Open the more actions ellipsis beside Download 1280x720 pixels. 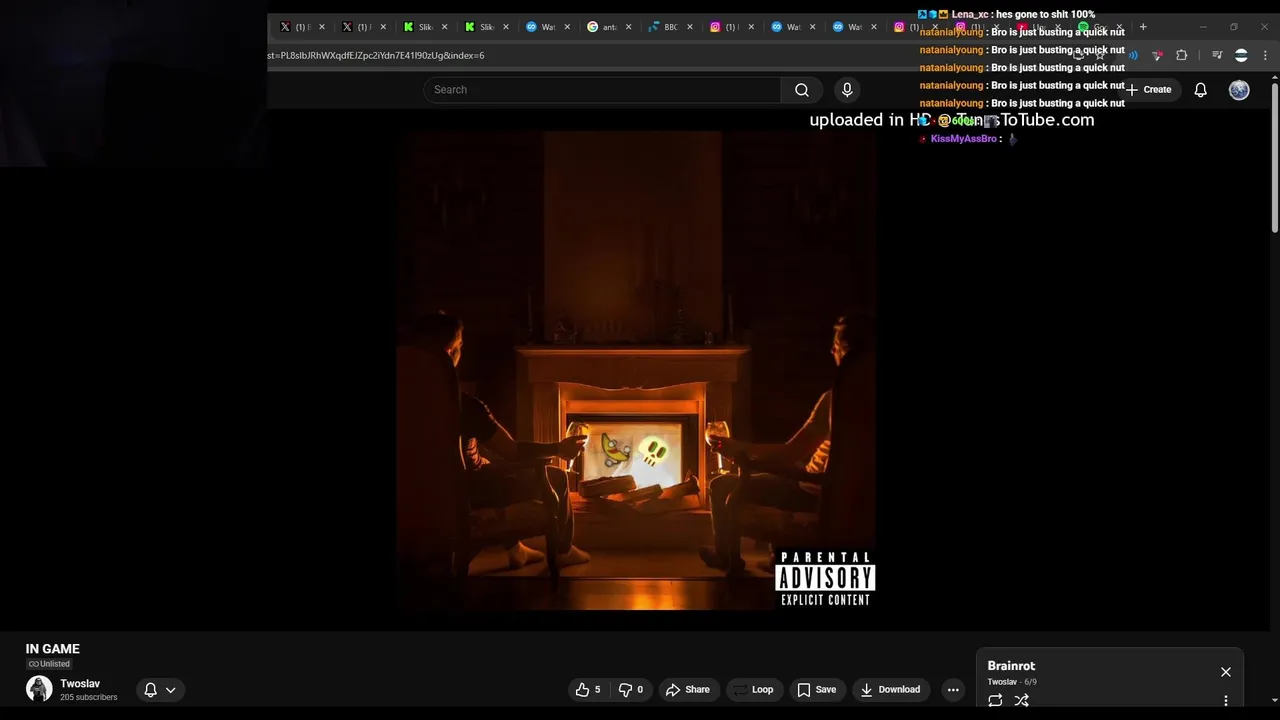(x=953, y=690)
